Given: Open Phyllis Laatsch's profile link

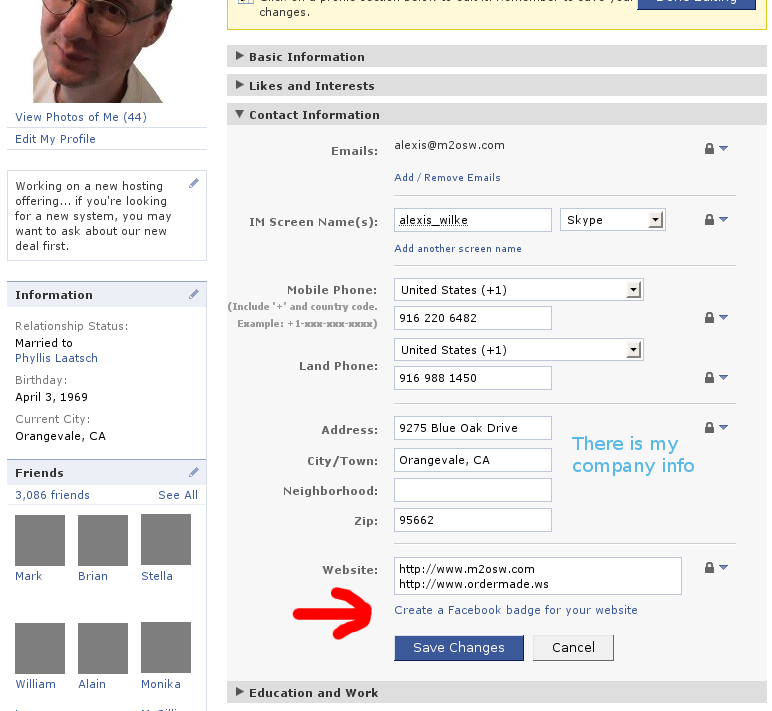Looking at the screenshot, I should [x=56, y=358].
